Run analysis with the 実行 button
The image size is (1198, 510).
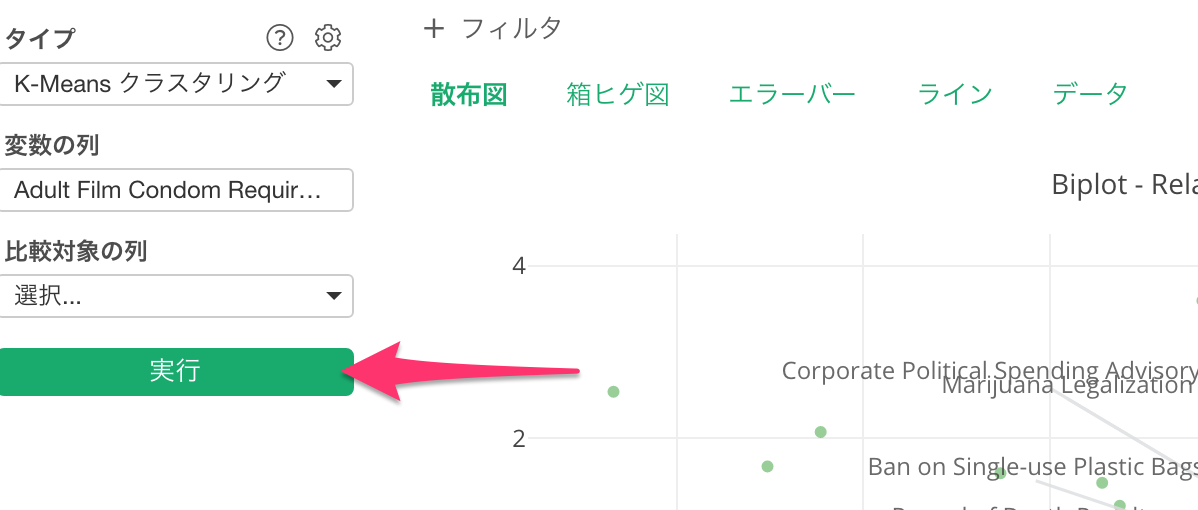point(176,372)
